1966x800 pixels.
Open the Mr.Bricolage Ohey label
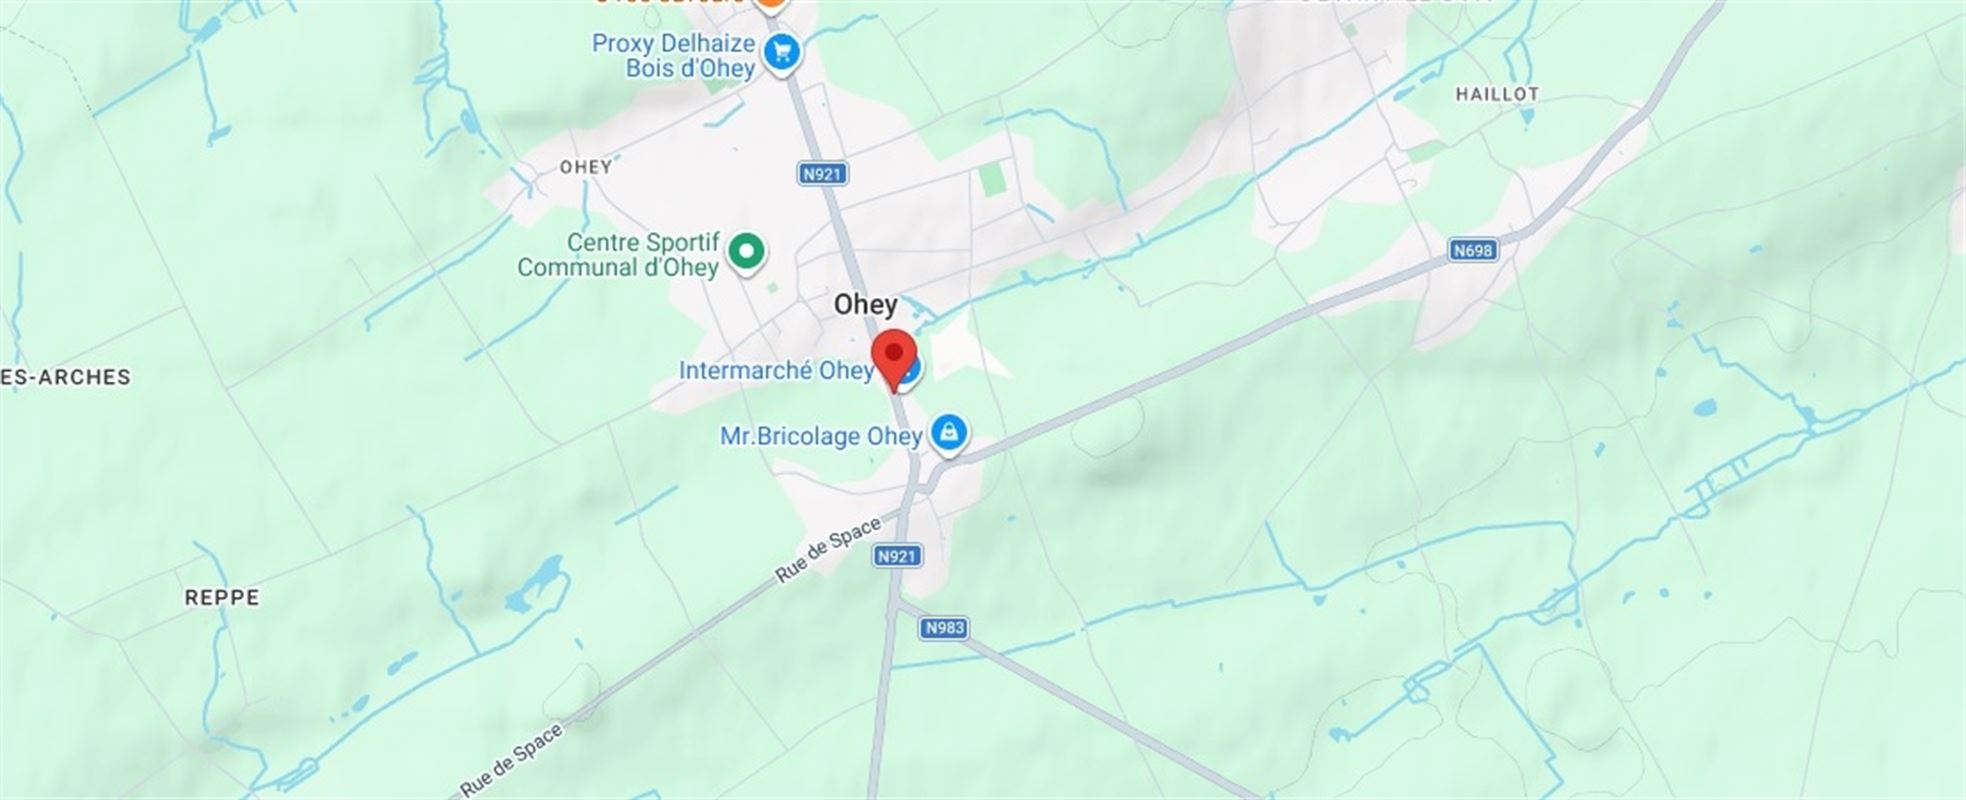(x=821, y=436)
